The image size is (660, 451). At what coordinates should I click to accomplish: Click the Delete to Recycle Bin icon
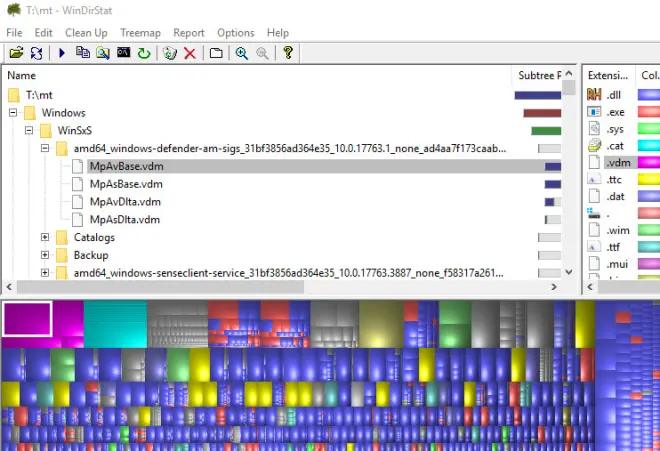click(170, 53)
